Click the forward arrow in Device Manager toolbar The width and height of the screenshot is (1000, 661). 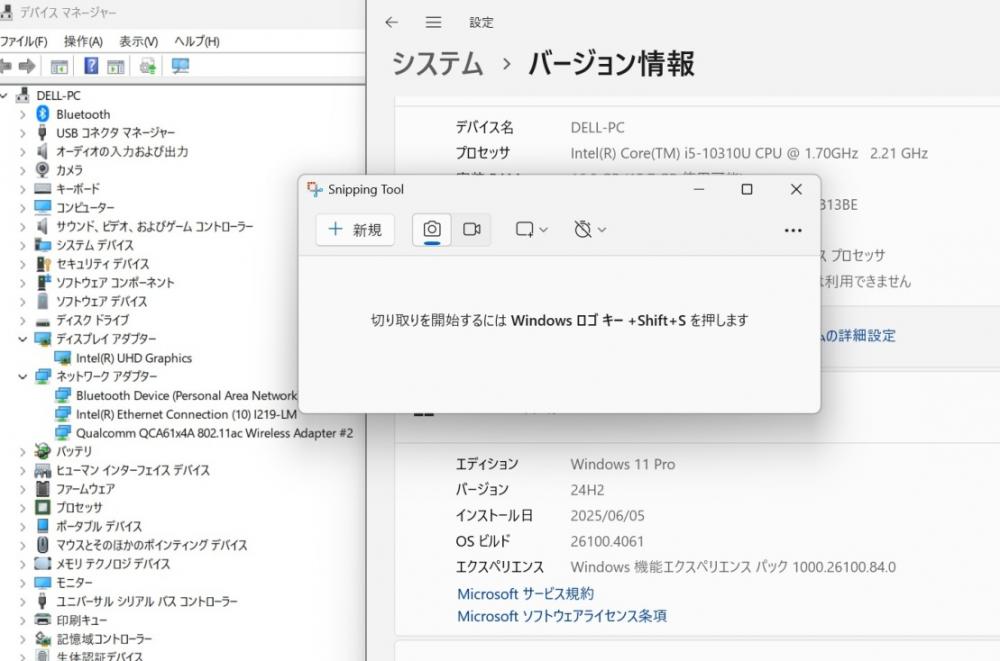coord(27,66)
